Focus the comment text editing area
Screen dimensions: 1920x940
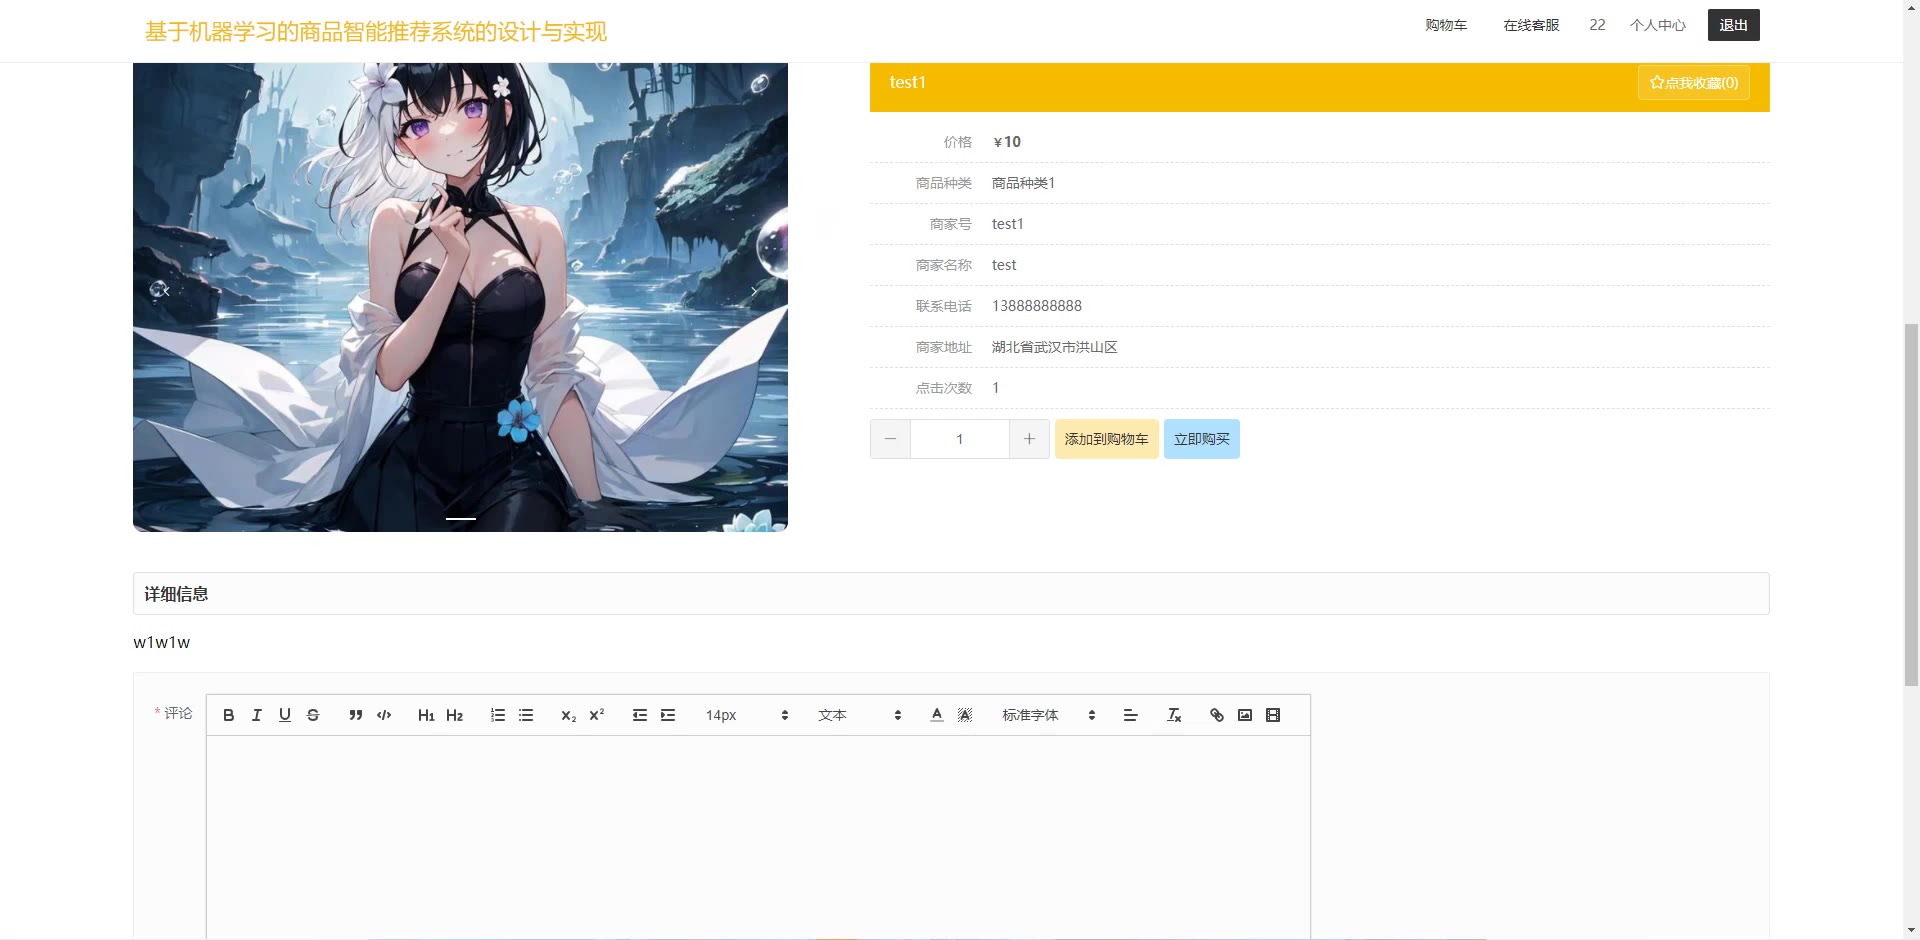758,837
